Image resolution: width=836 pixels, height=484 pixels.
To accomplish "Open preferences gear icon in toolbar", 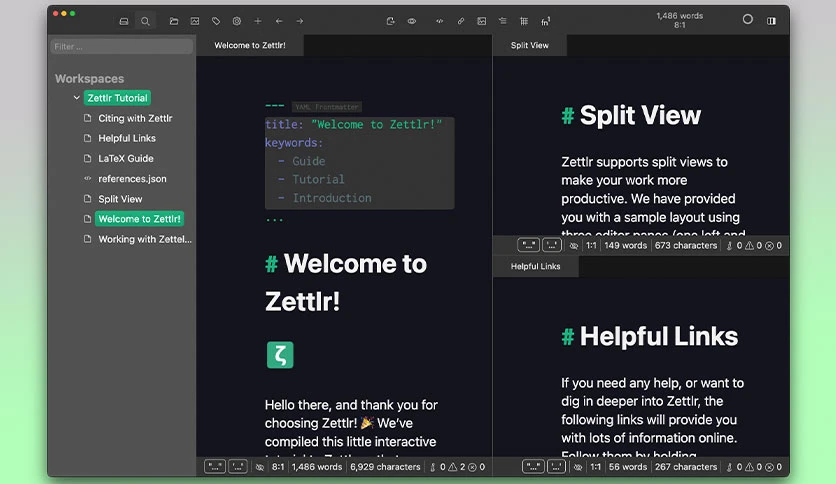I will [x=237, y=21].
